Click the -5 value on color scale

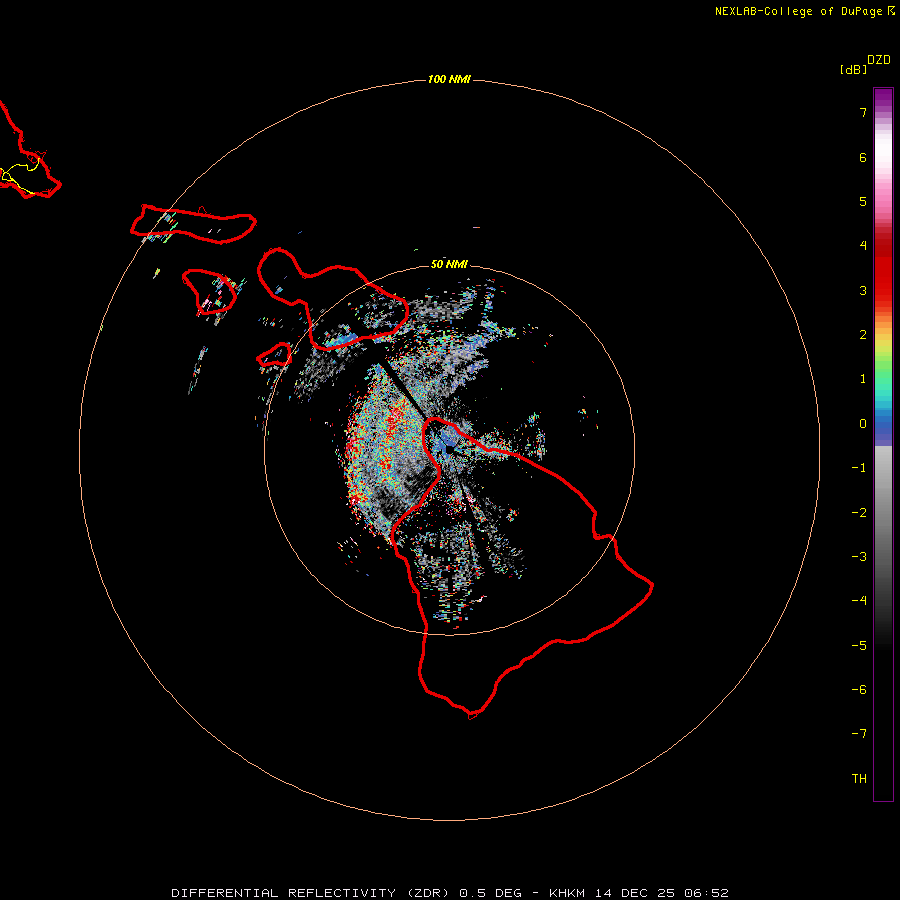[x=859, y=646]
